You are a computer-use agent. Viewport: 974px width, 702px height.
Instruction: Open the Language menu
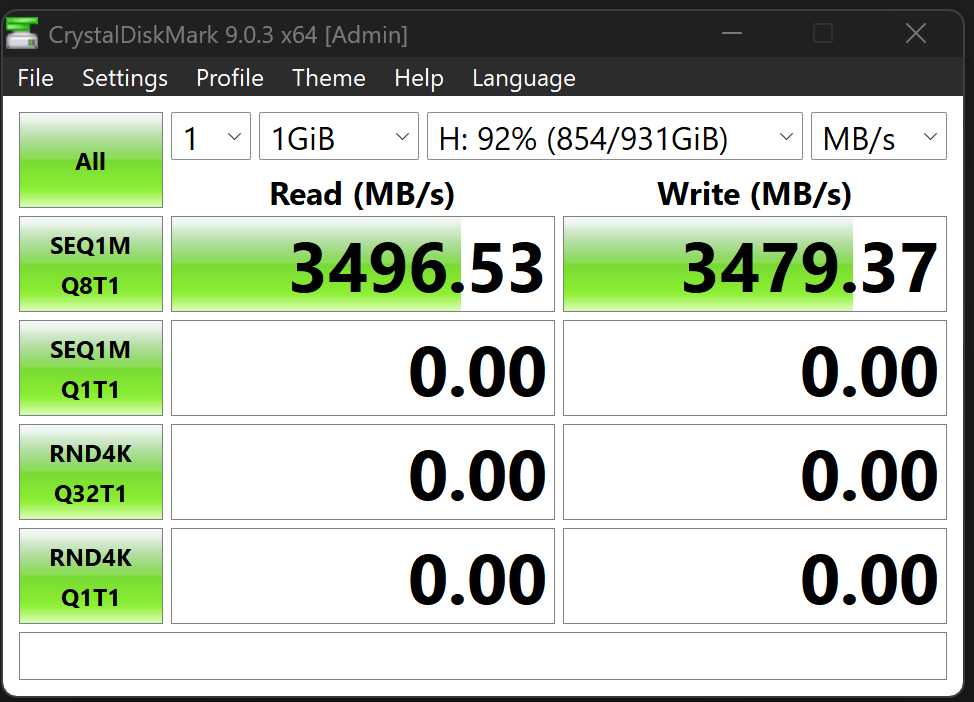[524, 78]
